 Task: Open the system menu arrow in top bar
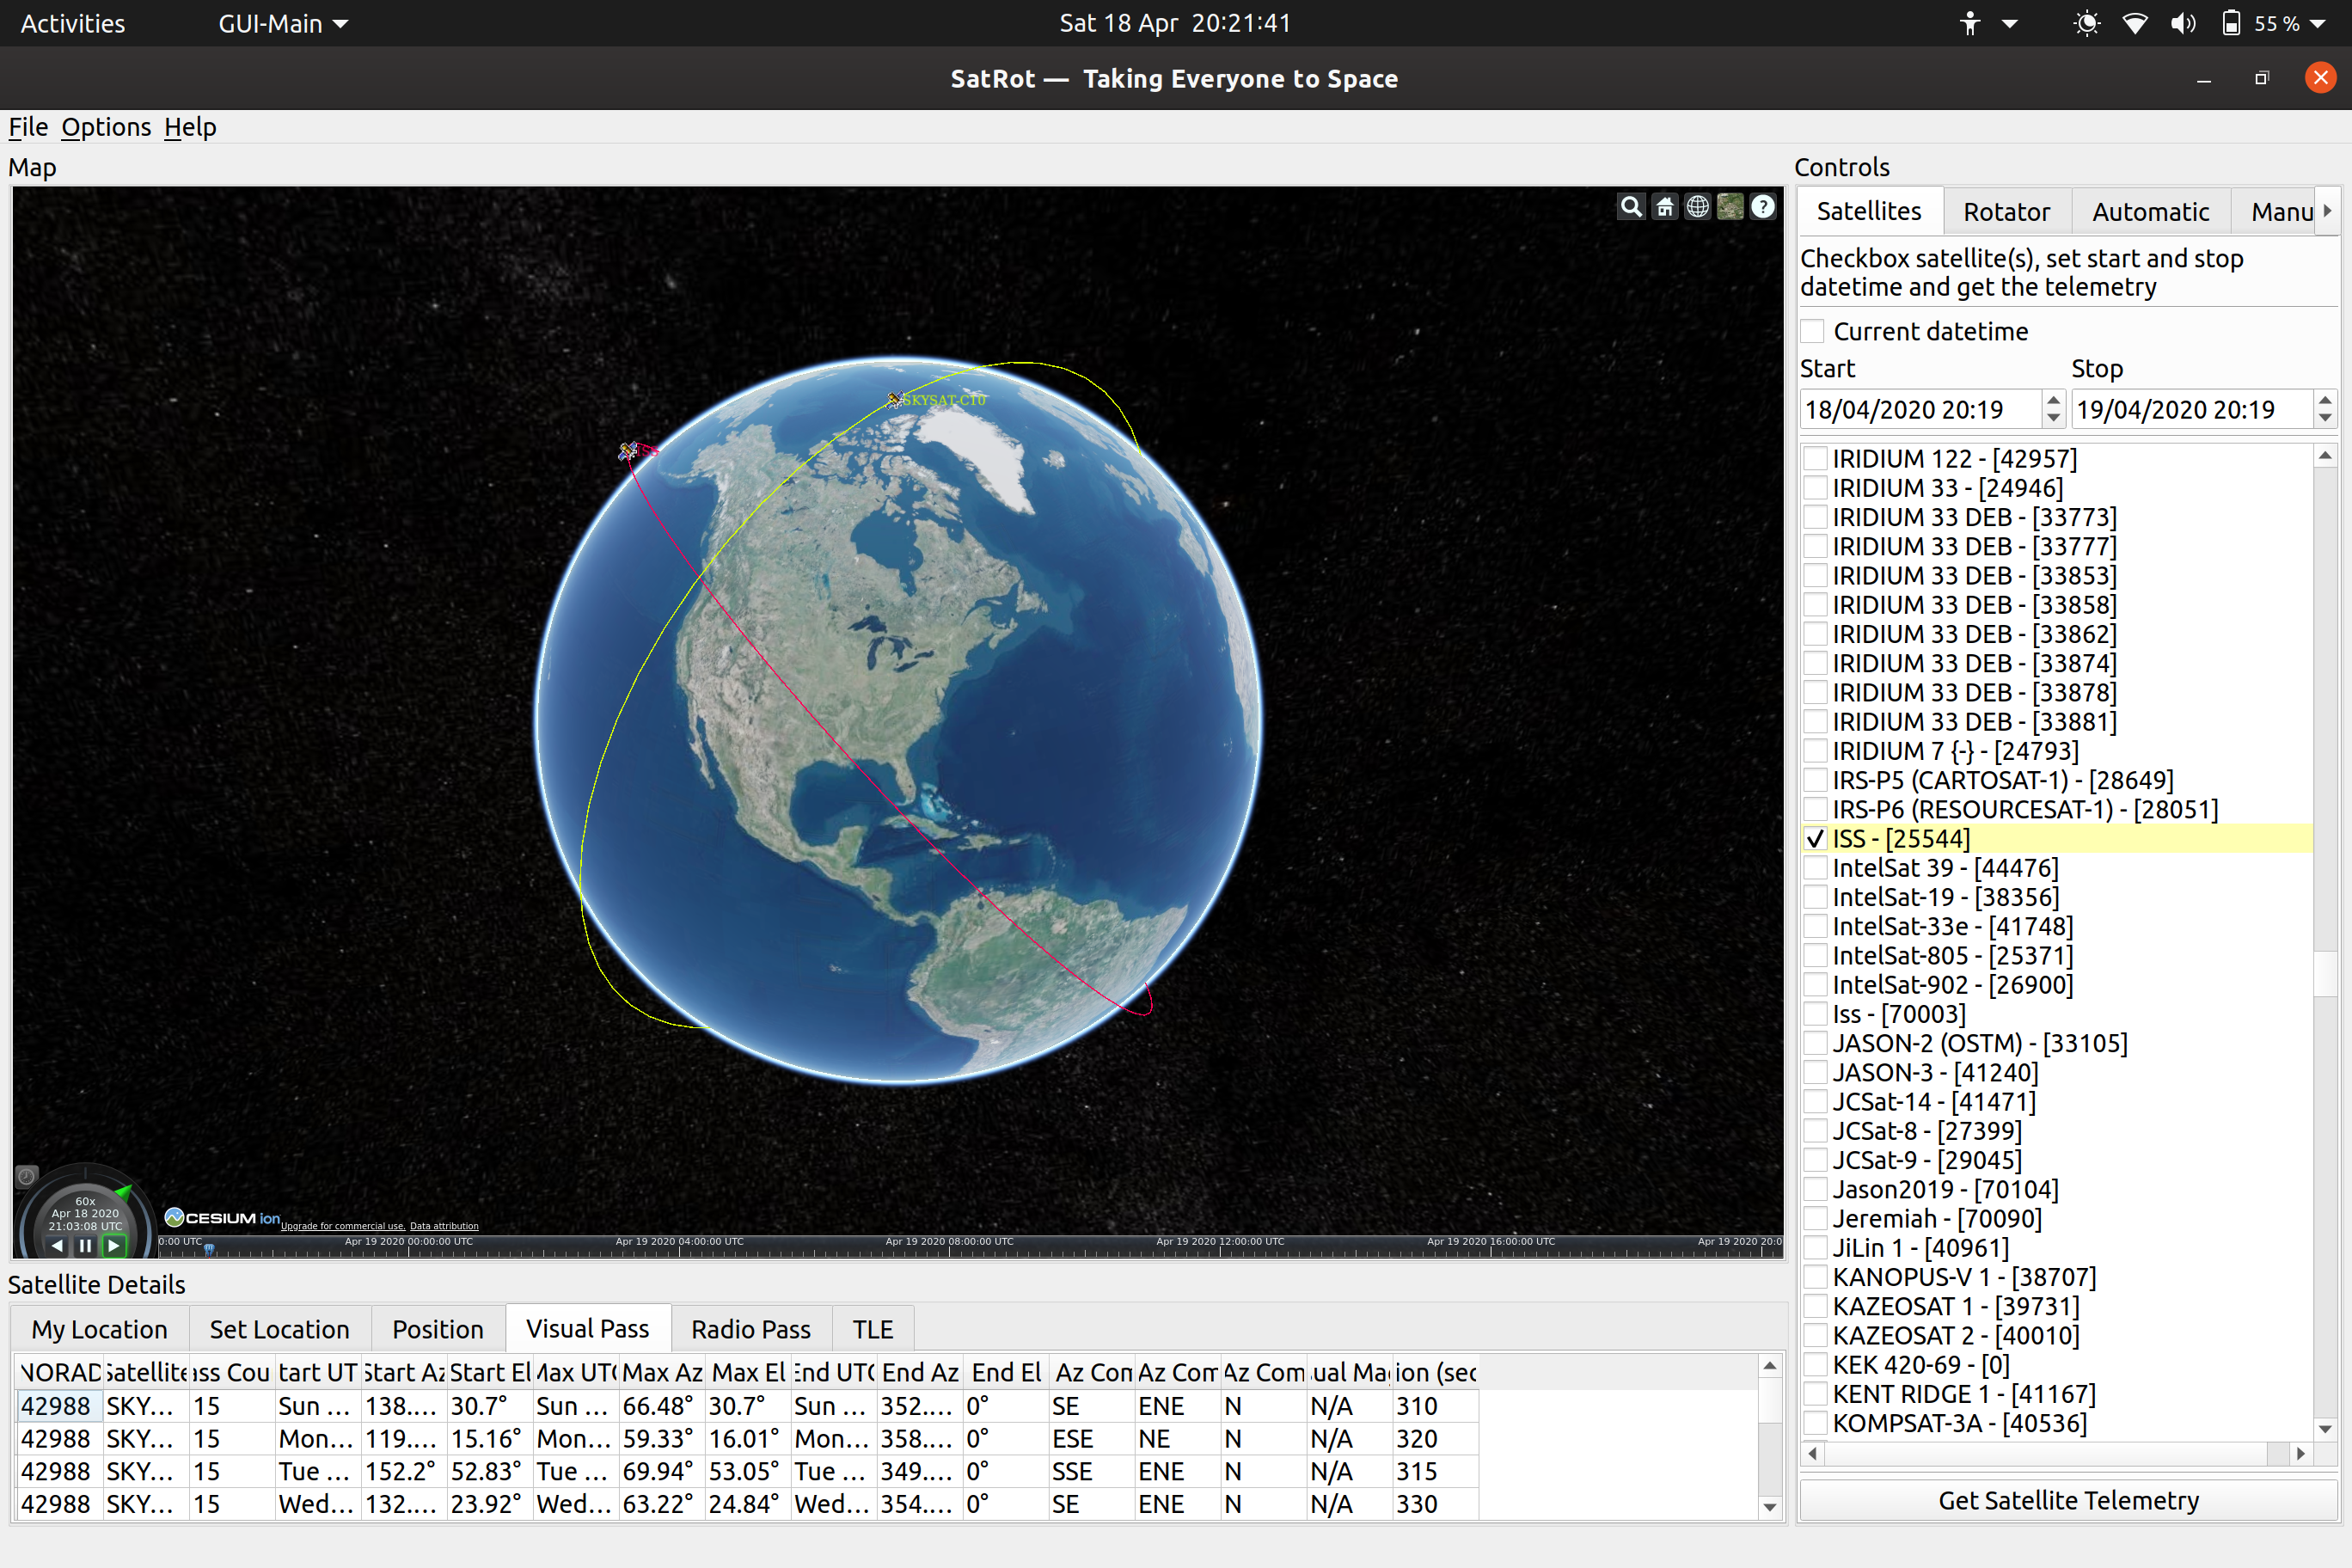[2317, 24]
